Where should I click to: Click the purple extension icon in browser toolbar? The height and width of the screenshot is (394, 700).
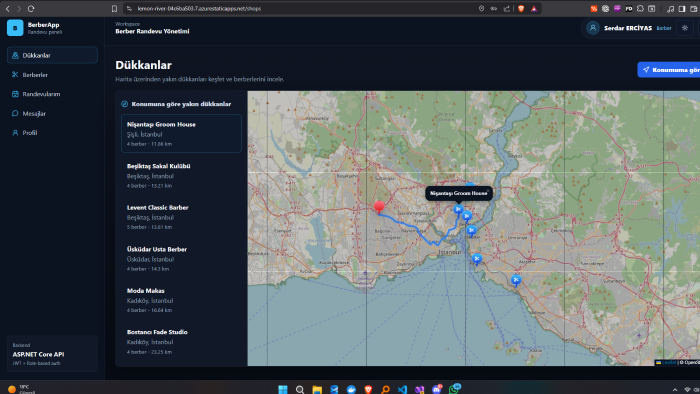point(617,8)
